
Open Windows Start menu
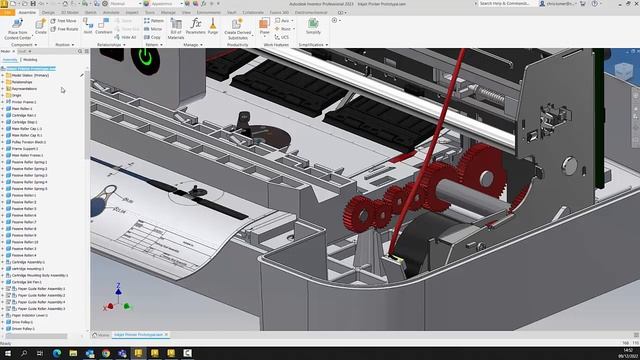click(8, 353)
